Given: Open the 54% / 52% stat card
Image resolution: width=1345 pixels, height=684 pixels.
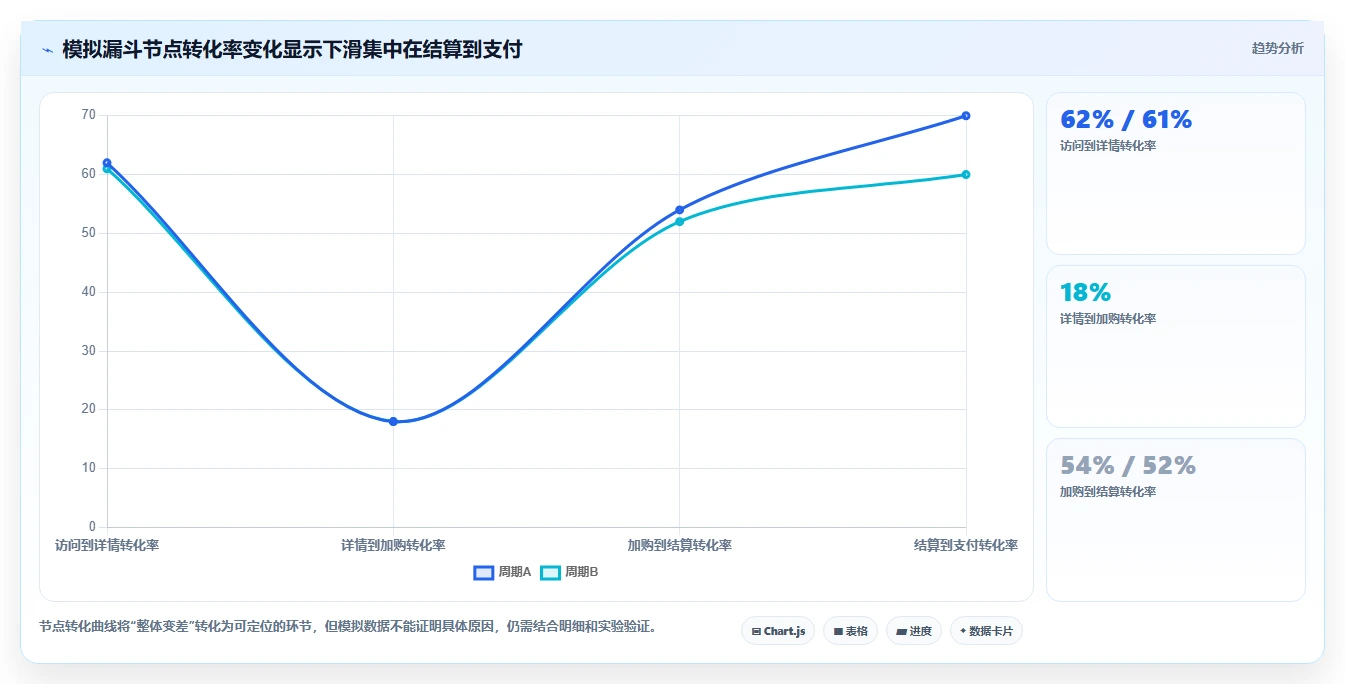Looking at the screenshot, I should tap(1176, 520).
